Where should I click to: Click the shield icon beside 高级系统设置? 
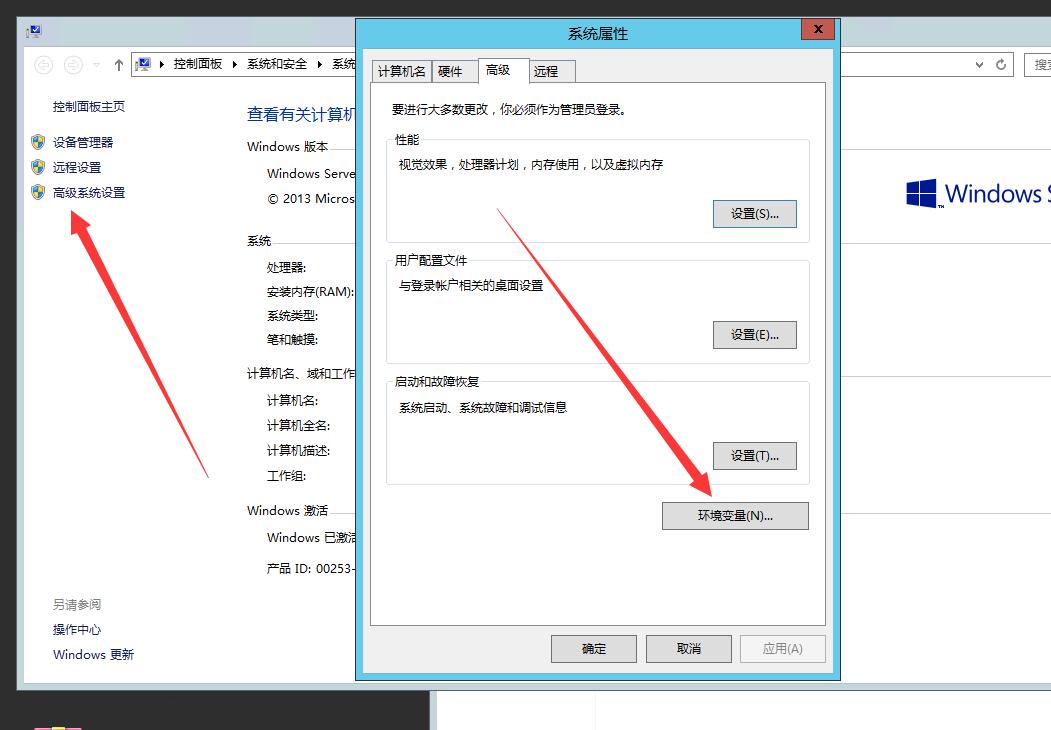pos(38,192)
